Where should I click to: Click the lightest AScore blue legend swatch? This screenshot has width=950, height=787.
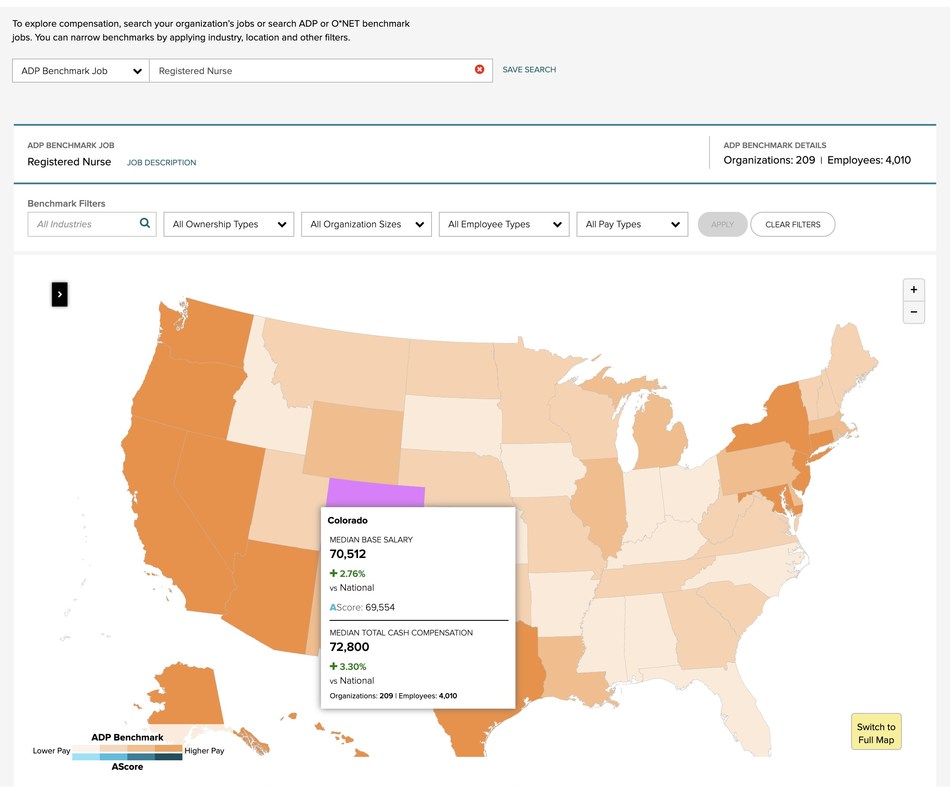point(86,756)
